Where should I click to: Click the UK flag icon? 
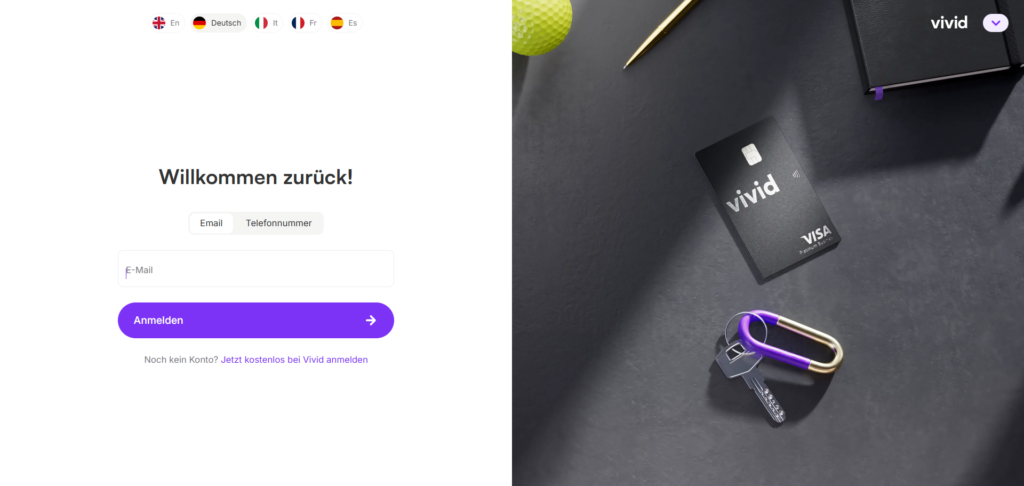[x=159, y=23]
